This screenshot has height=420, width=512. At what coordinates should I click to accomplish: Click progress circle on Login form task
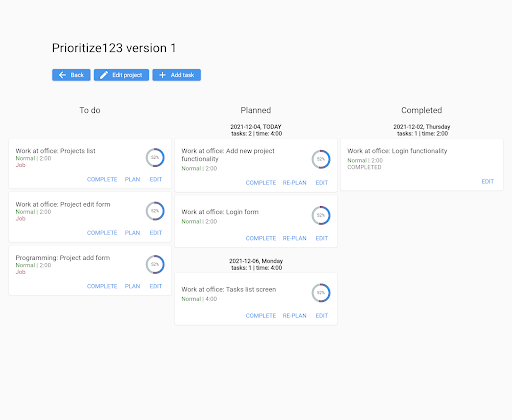tap(321, 215)
